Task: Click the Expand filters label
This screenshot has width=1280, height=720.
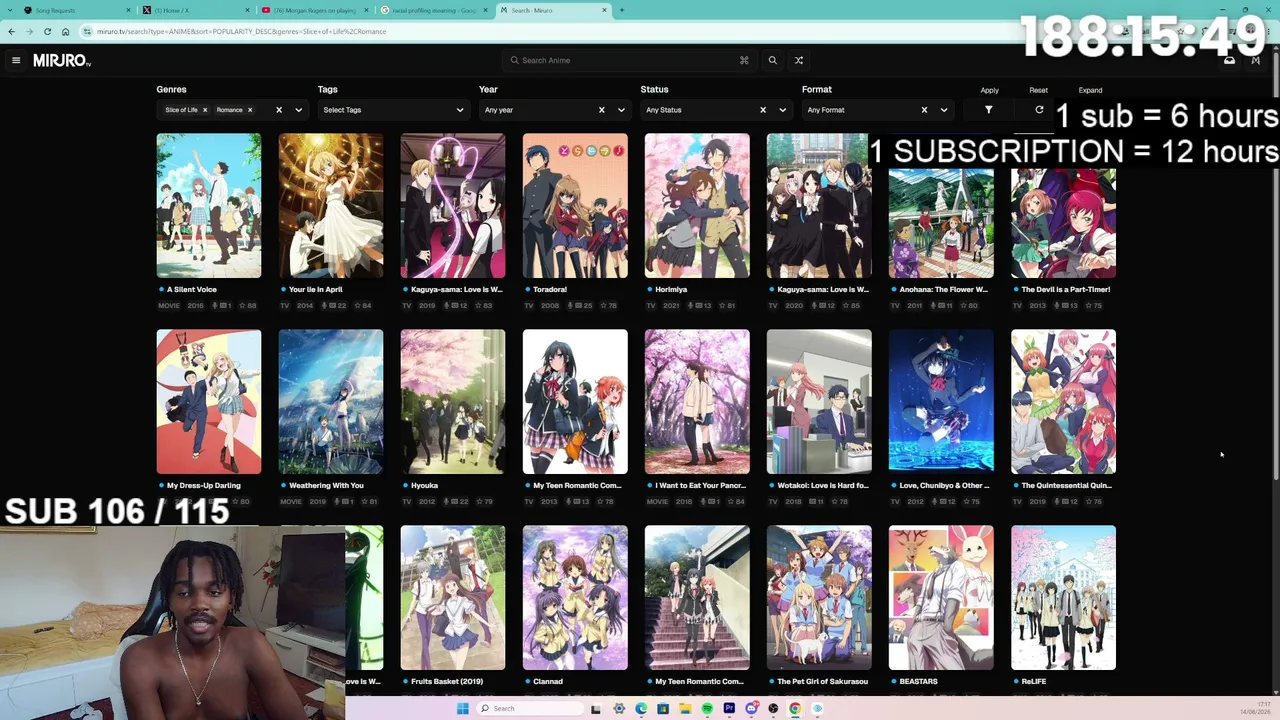Action: click(x=1090, y=90)
